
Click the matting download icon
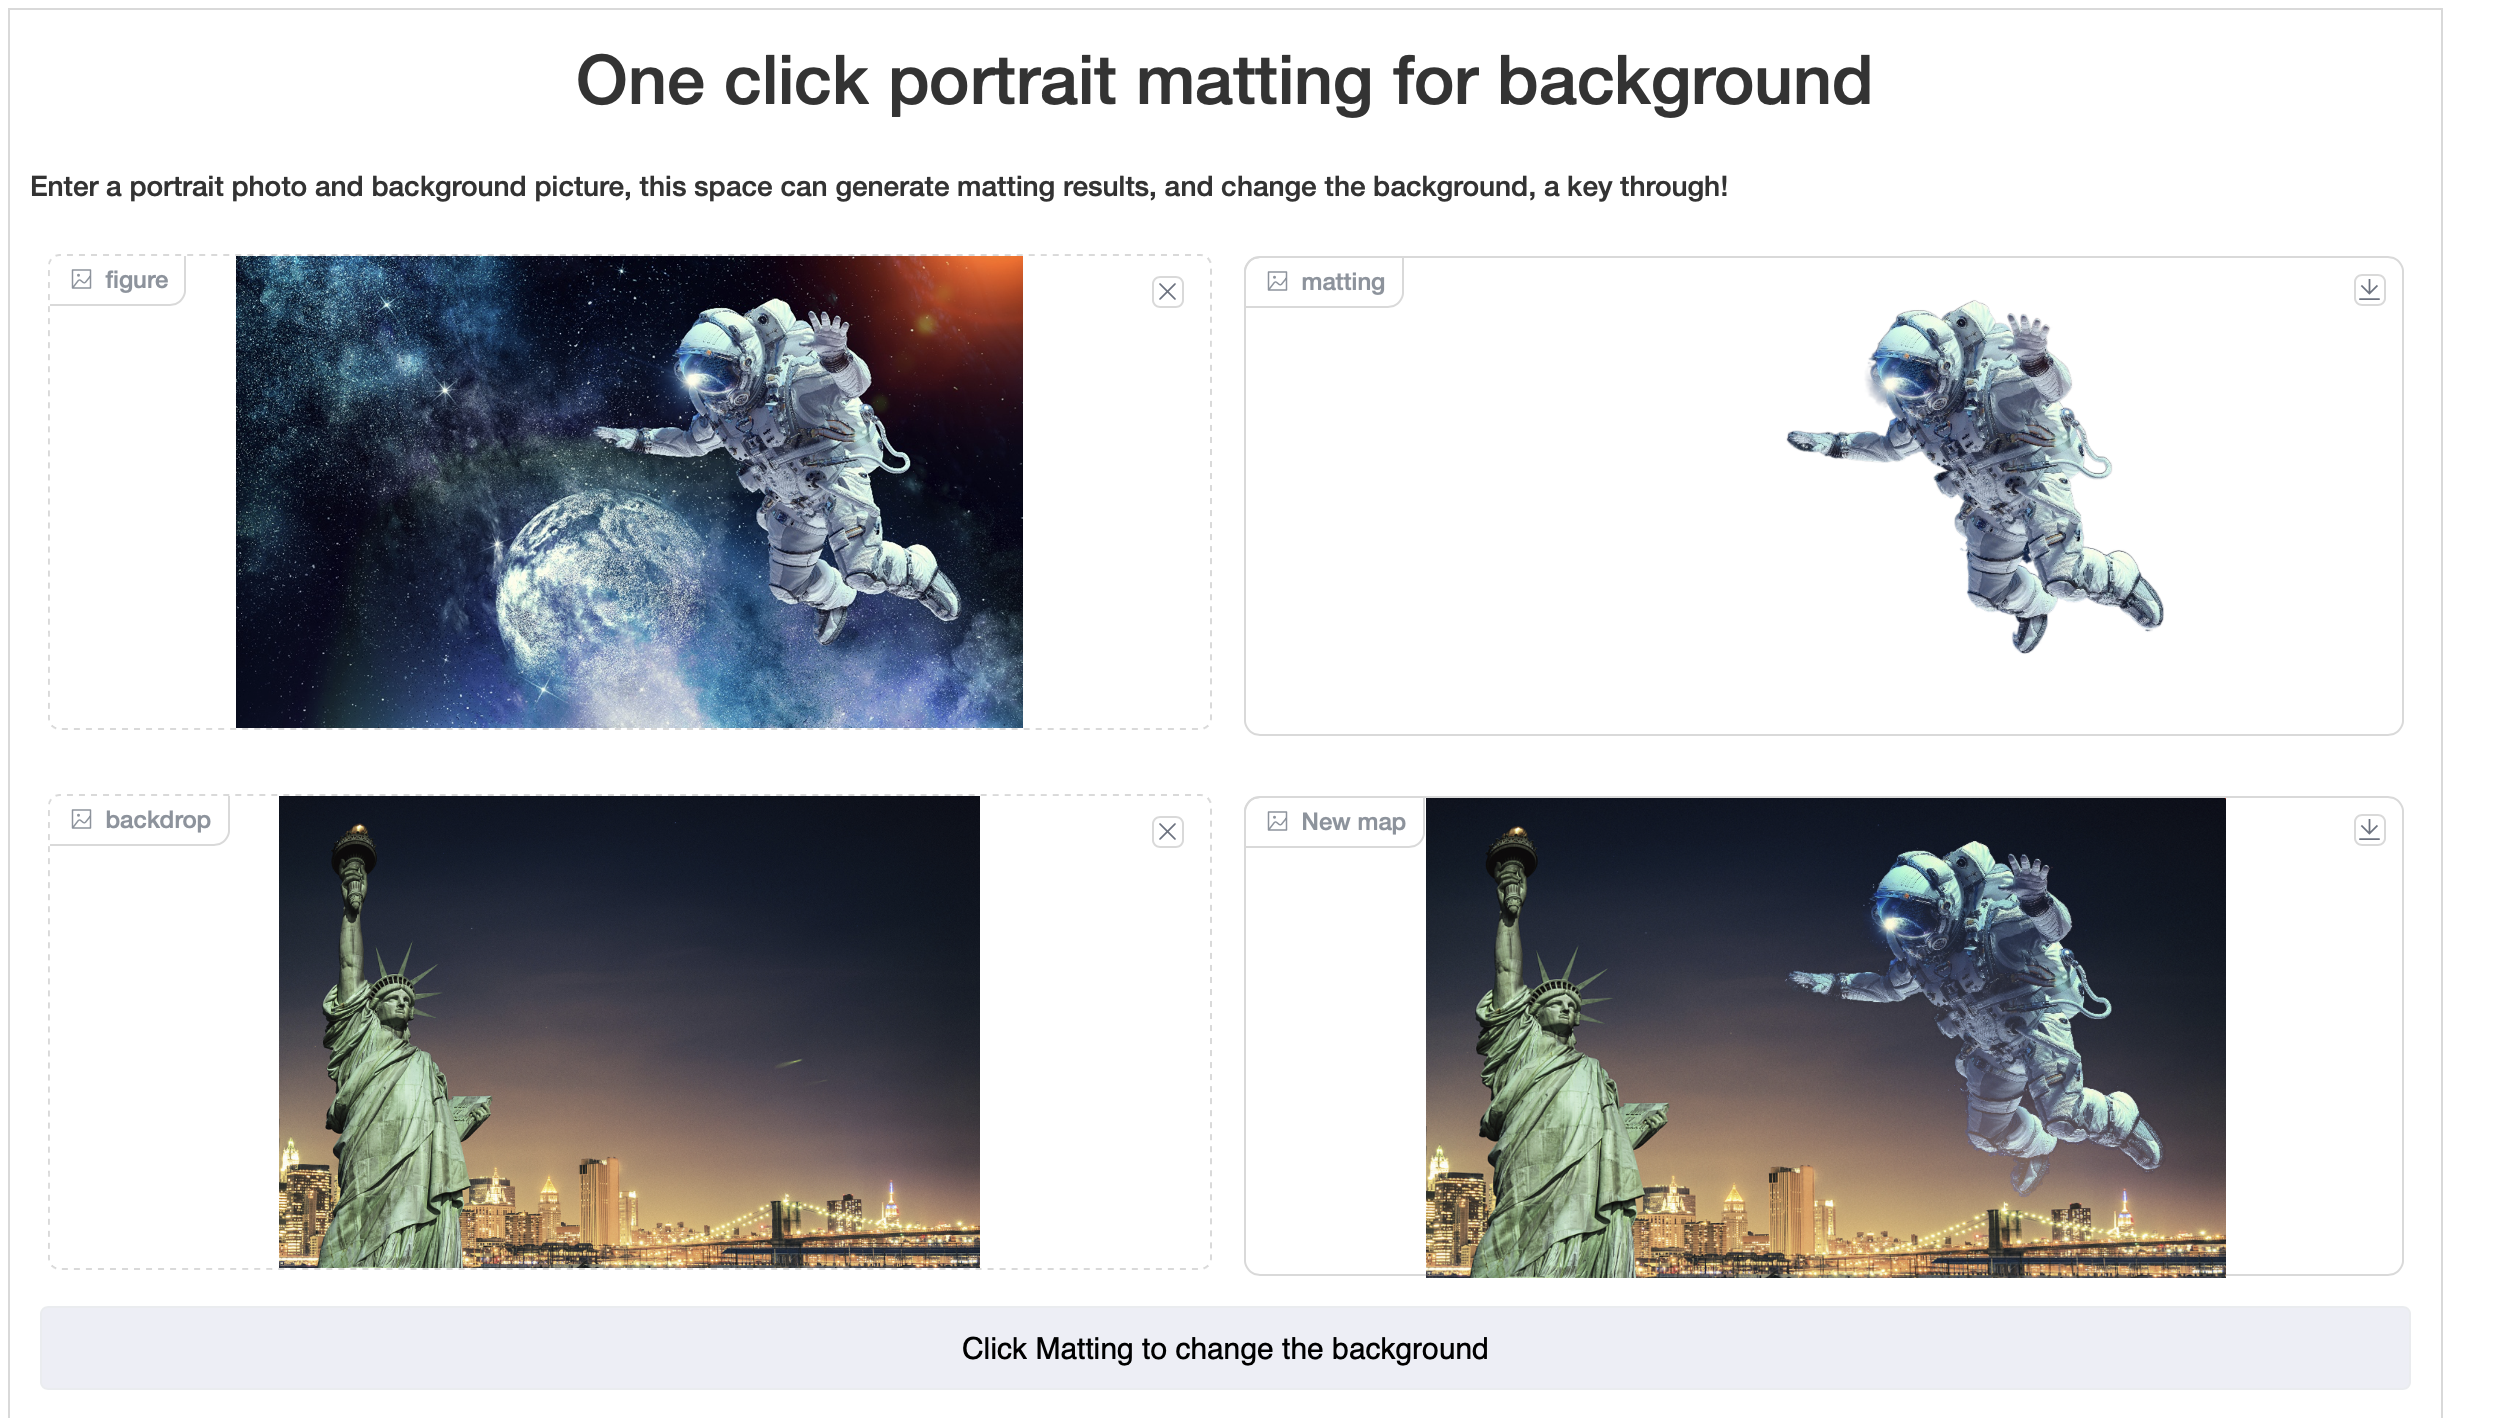point(2368,289)
